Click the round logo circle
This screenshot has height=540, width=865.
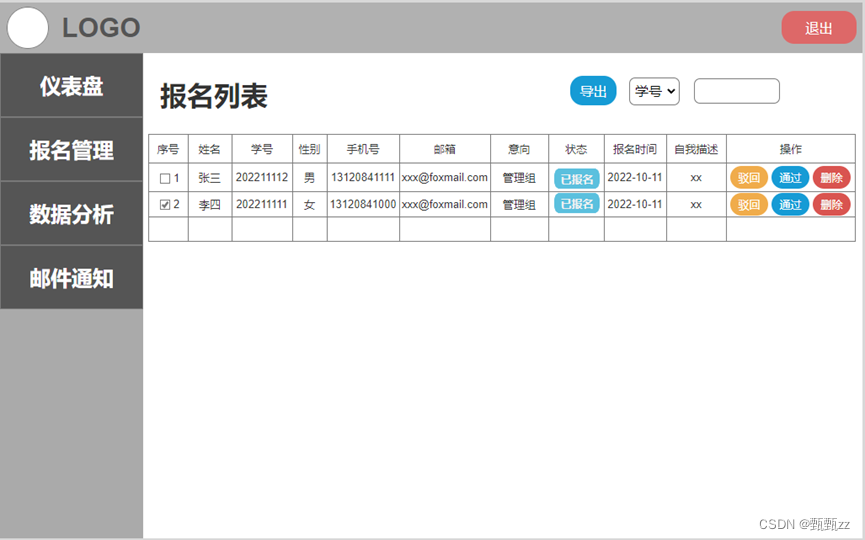(28, 28)
